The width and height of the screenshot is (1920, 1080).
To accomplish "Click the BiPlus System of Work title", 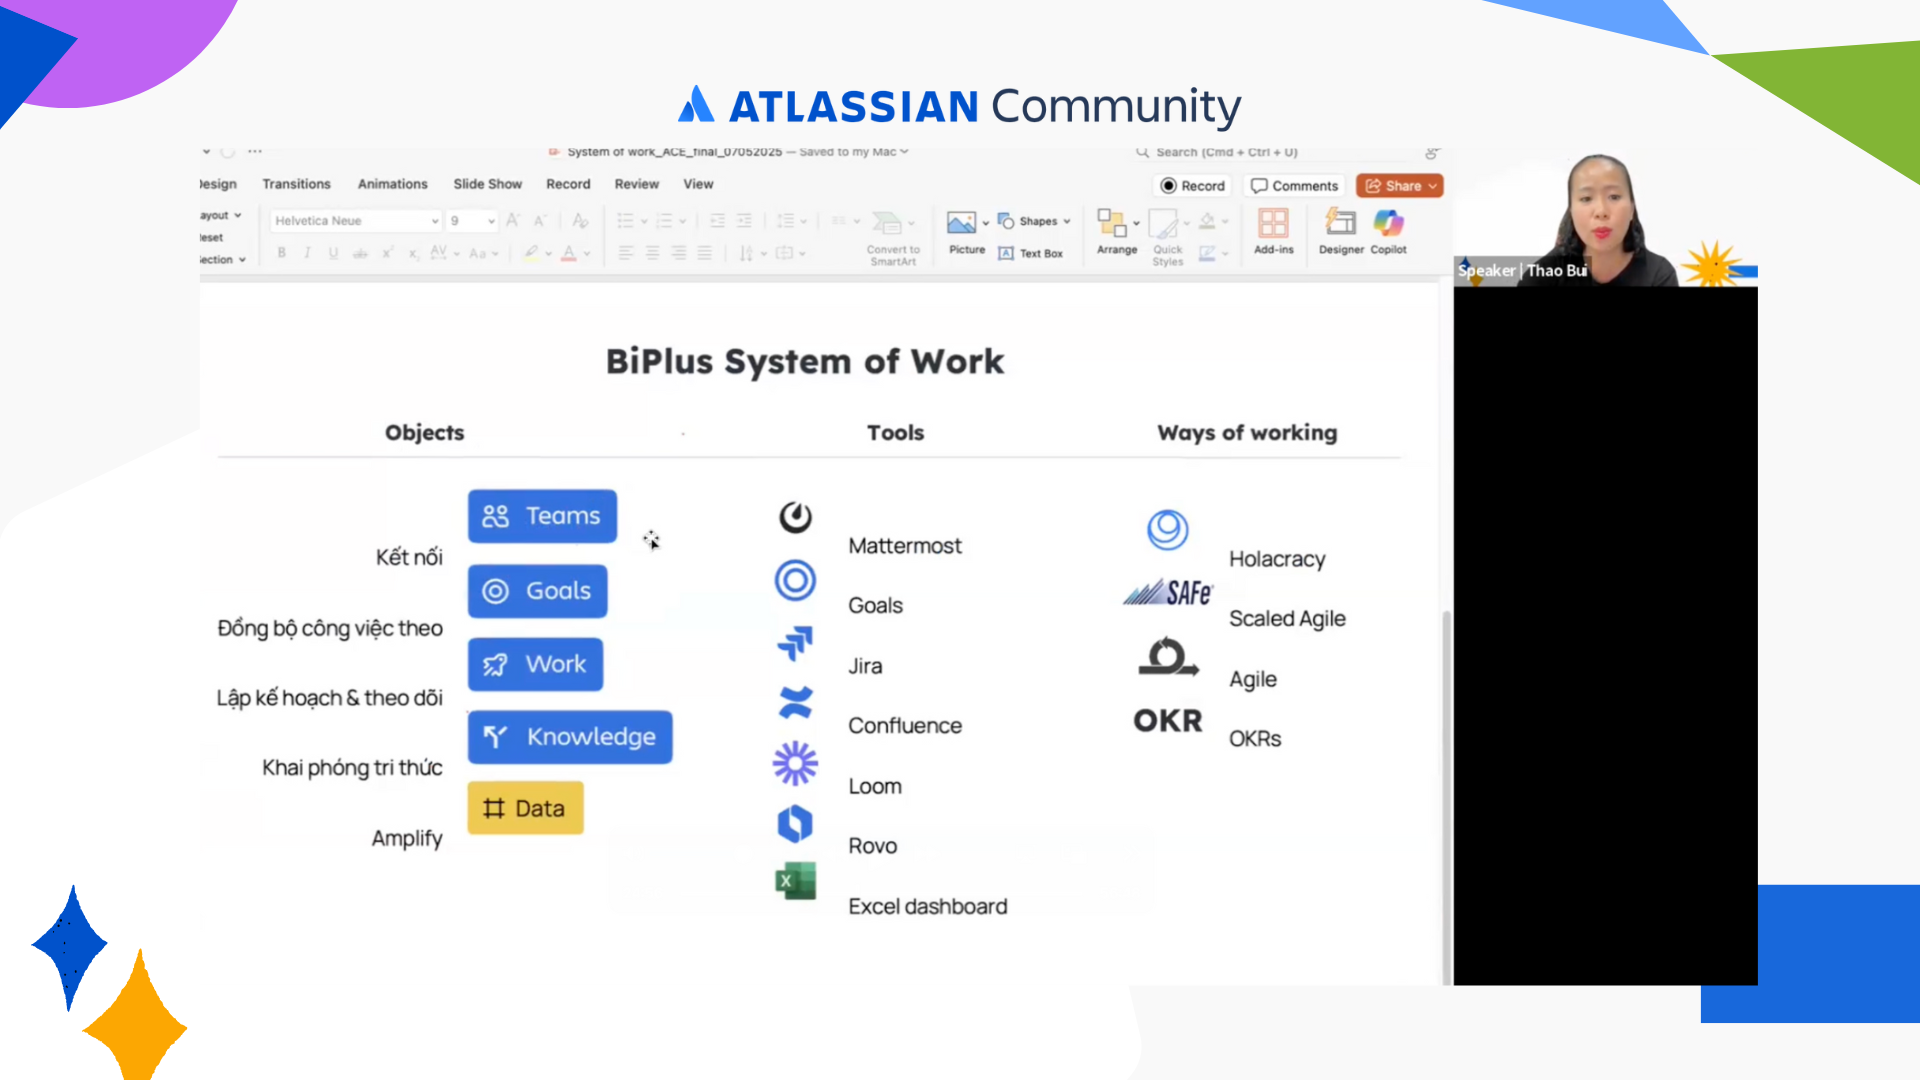I will click(805, 362).
